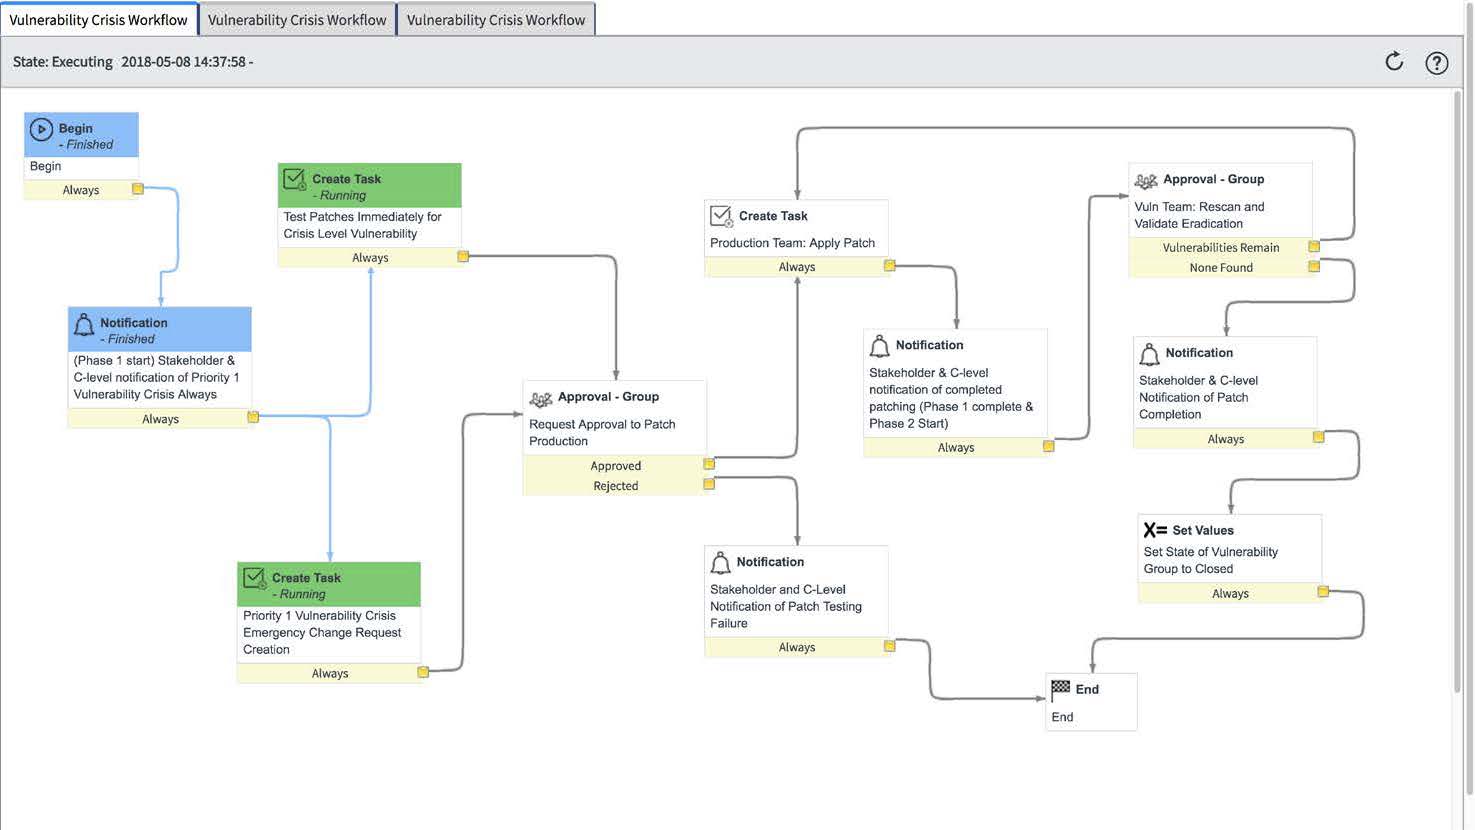Click the checklist icon on Test Patches task

pos(295,180)
